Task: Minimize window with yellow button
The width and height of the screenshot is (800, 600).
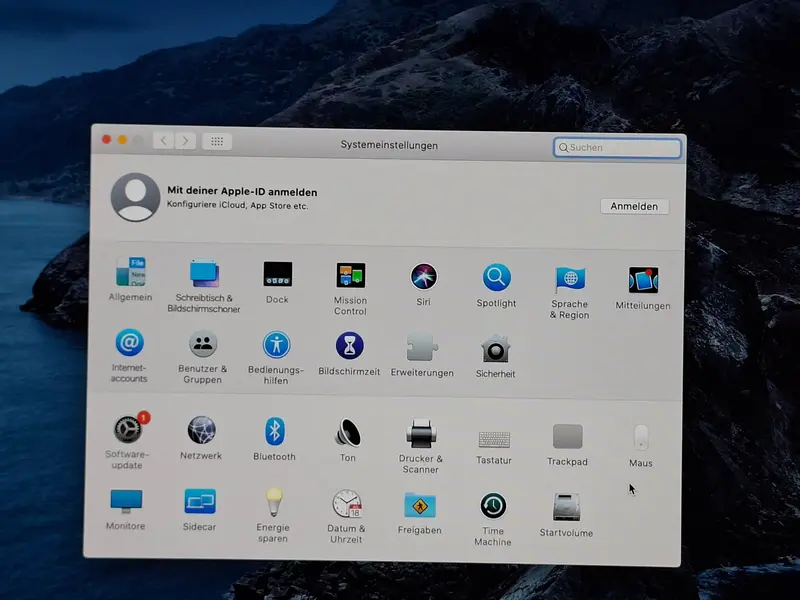Action: [122, 140]
